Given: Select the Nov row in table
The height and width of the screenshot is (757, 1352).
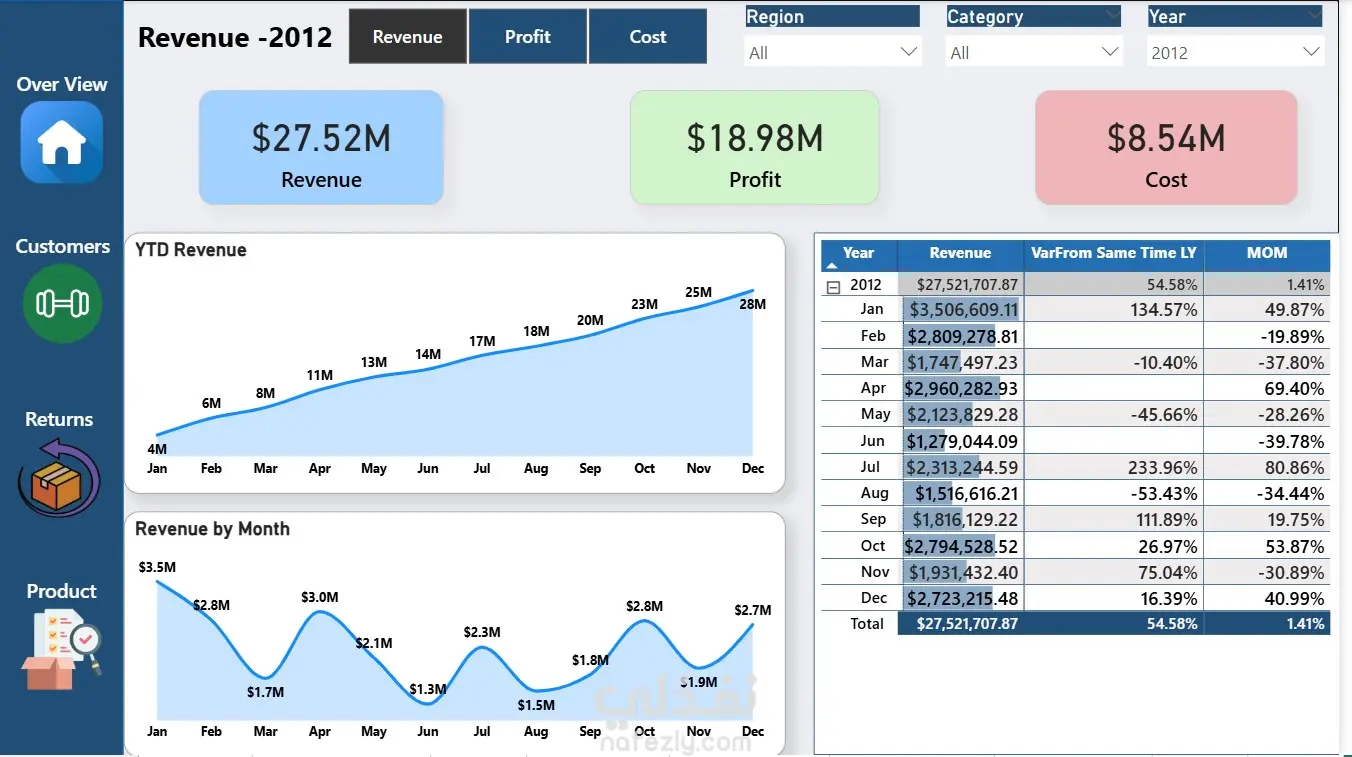Looking at the screenshot, I should (1076, 572).
